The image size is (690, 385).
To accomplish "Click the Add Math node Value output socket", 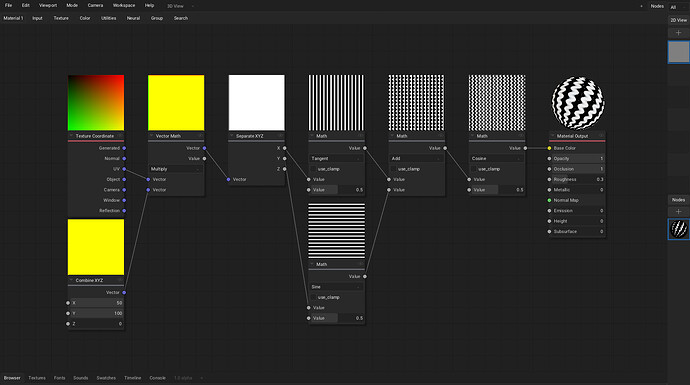I will tap(445, 148).
